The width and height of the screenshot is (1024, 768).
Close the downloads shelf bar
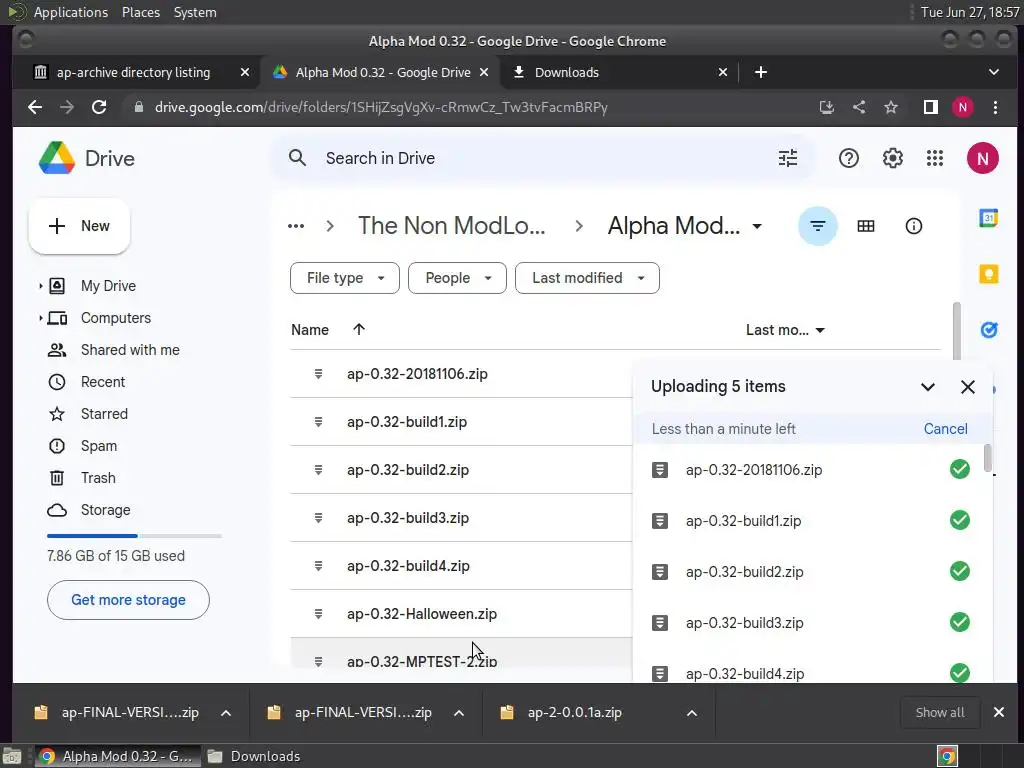(x=999, y=712)
